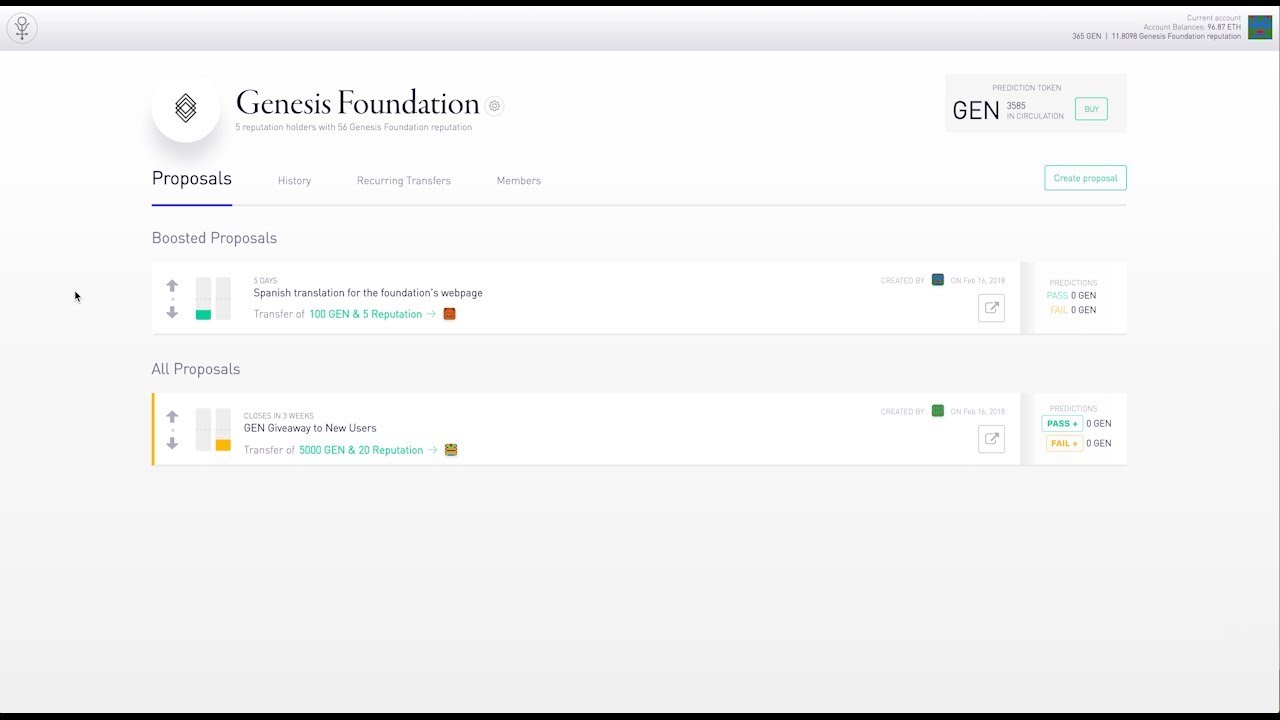The image size is (1280, 720).
Task: Downvote the Spanish translation proposal
Action: pos(172,312)
